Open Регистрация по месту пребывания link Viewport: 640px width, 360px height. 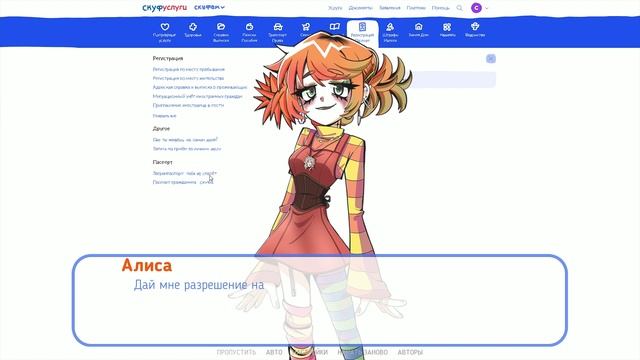[189, 69]
